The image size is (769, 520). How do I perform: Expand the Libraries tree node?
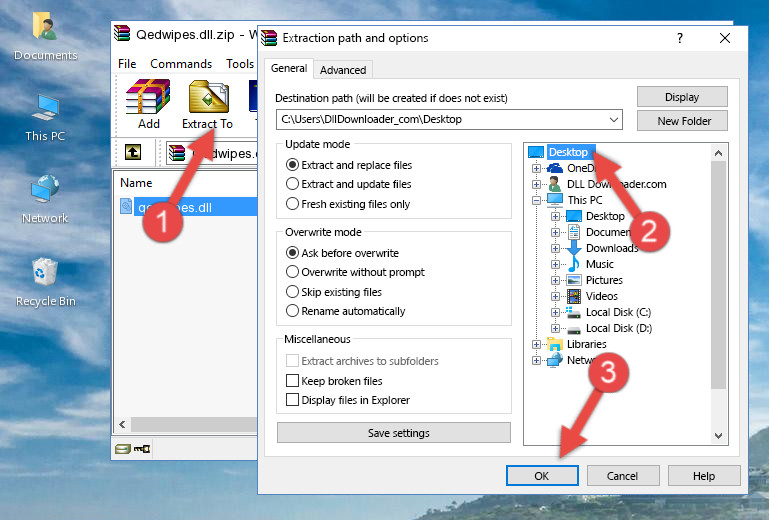click(536, 344)
